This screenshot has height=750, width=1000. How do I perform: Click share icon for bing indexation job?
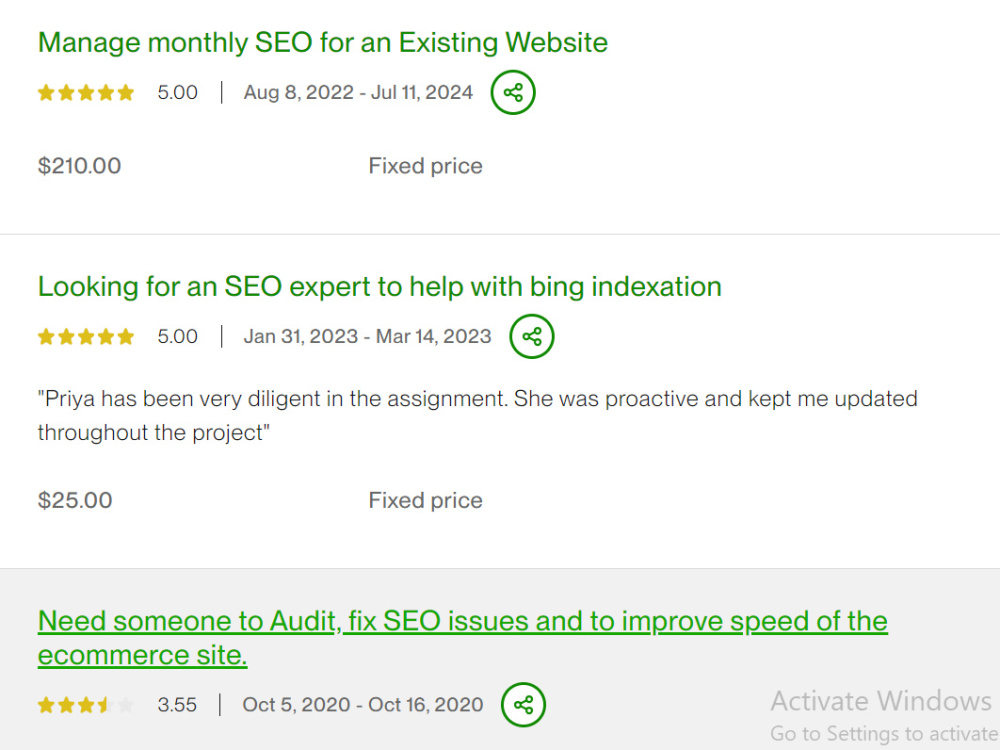click(531, 336)
